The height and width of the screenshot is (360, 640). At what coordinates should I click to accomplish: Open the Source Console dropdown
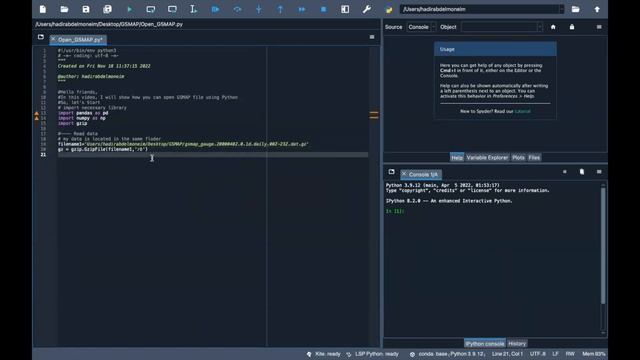tap(421, 27)
